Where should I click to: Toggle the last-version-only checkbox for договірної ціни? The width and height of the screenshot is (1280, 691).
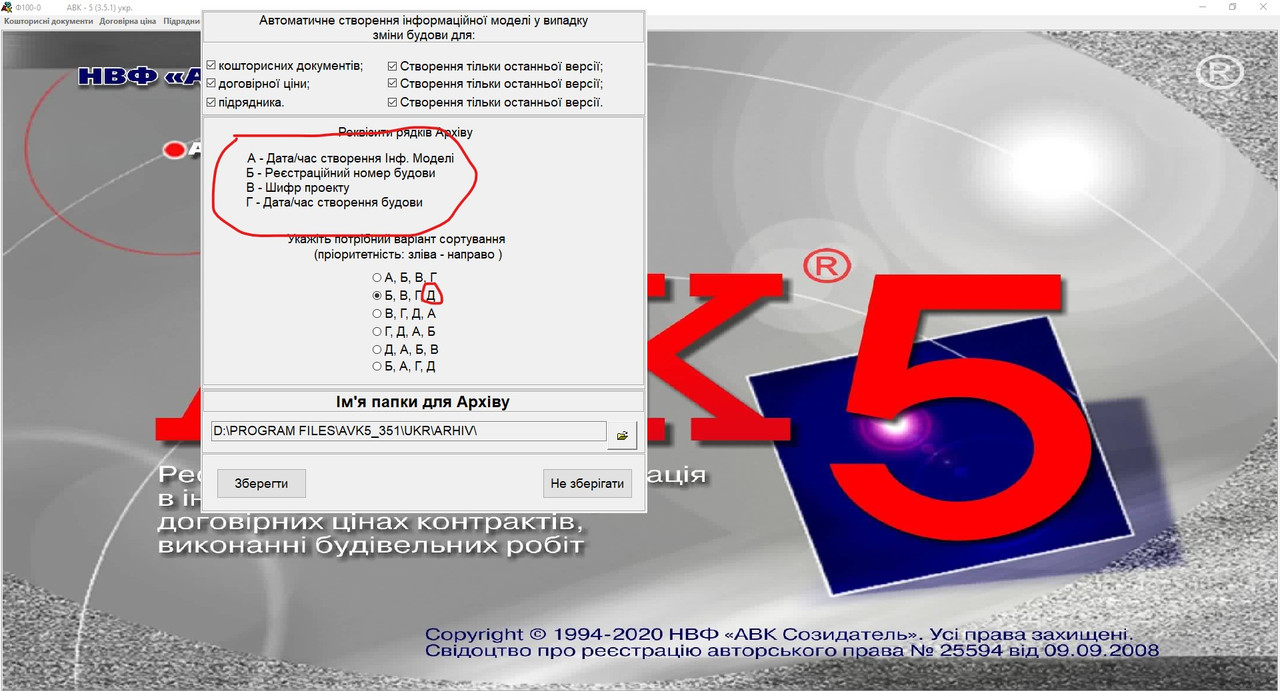392,84
